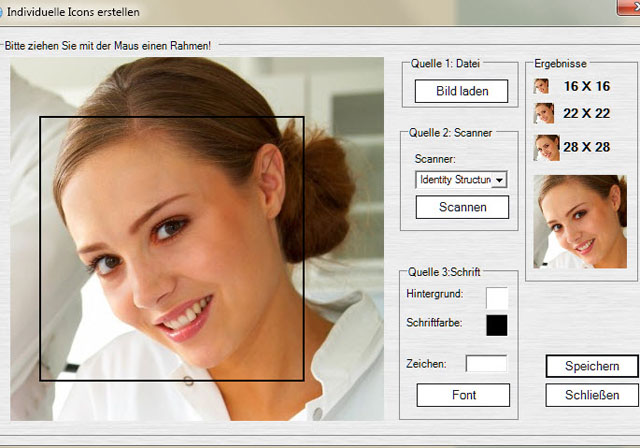Viewport: 640px width, 448px height.
Task: Choose the white Hintergrund color swatch
Action: tap(496, 297)
